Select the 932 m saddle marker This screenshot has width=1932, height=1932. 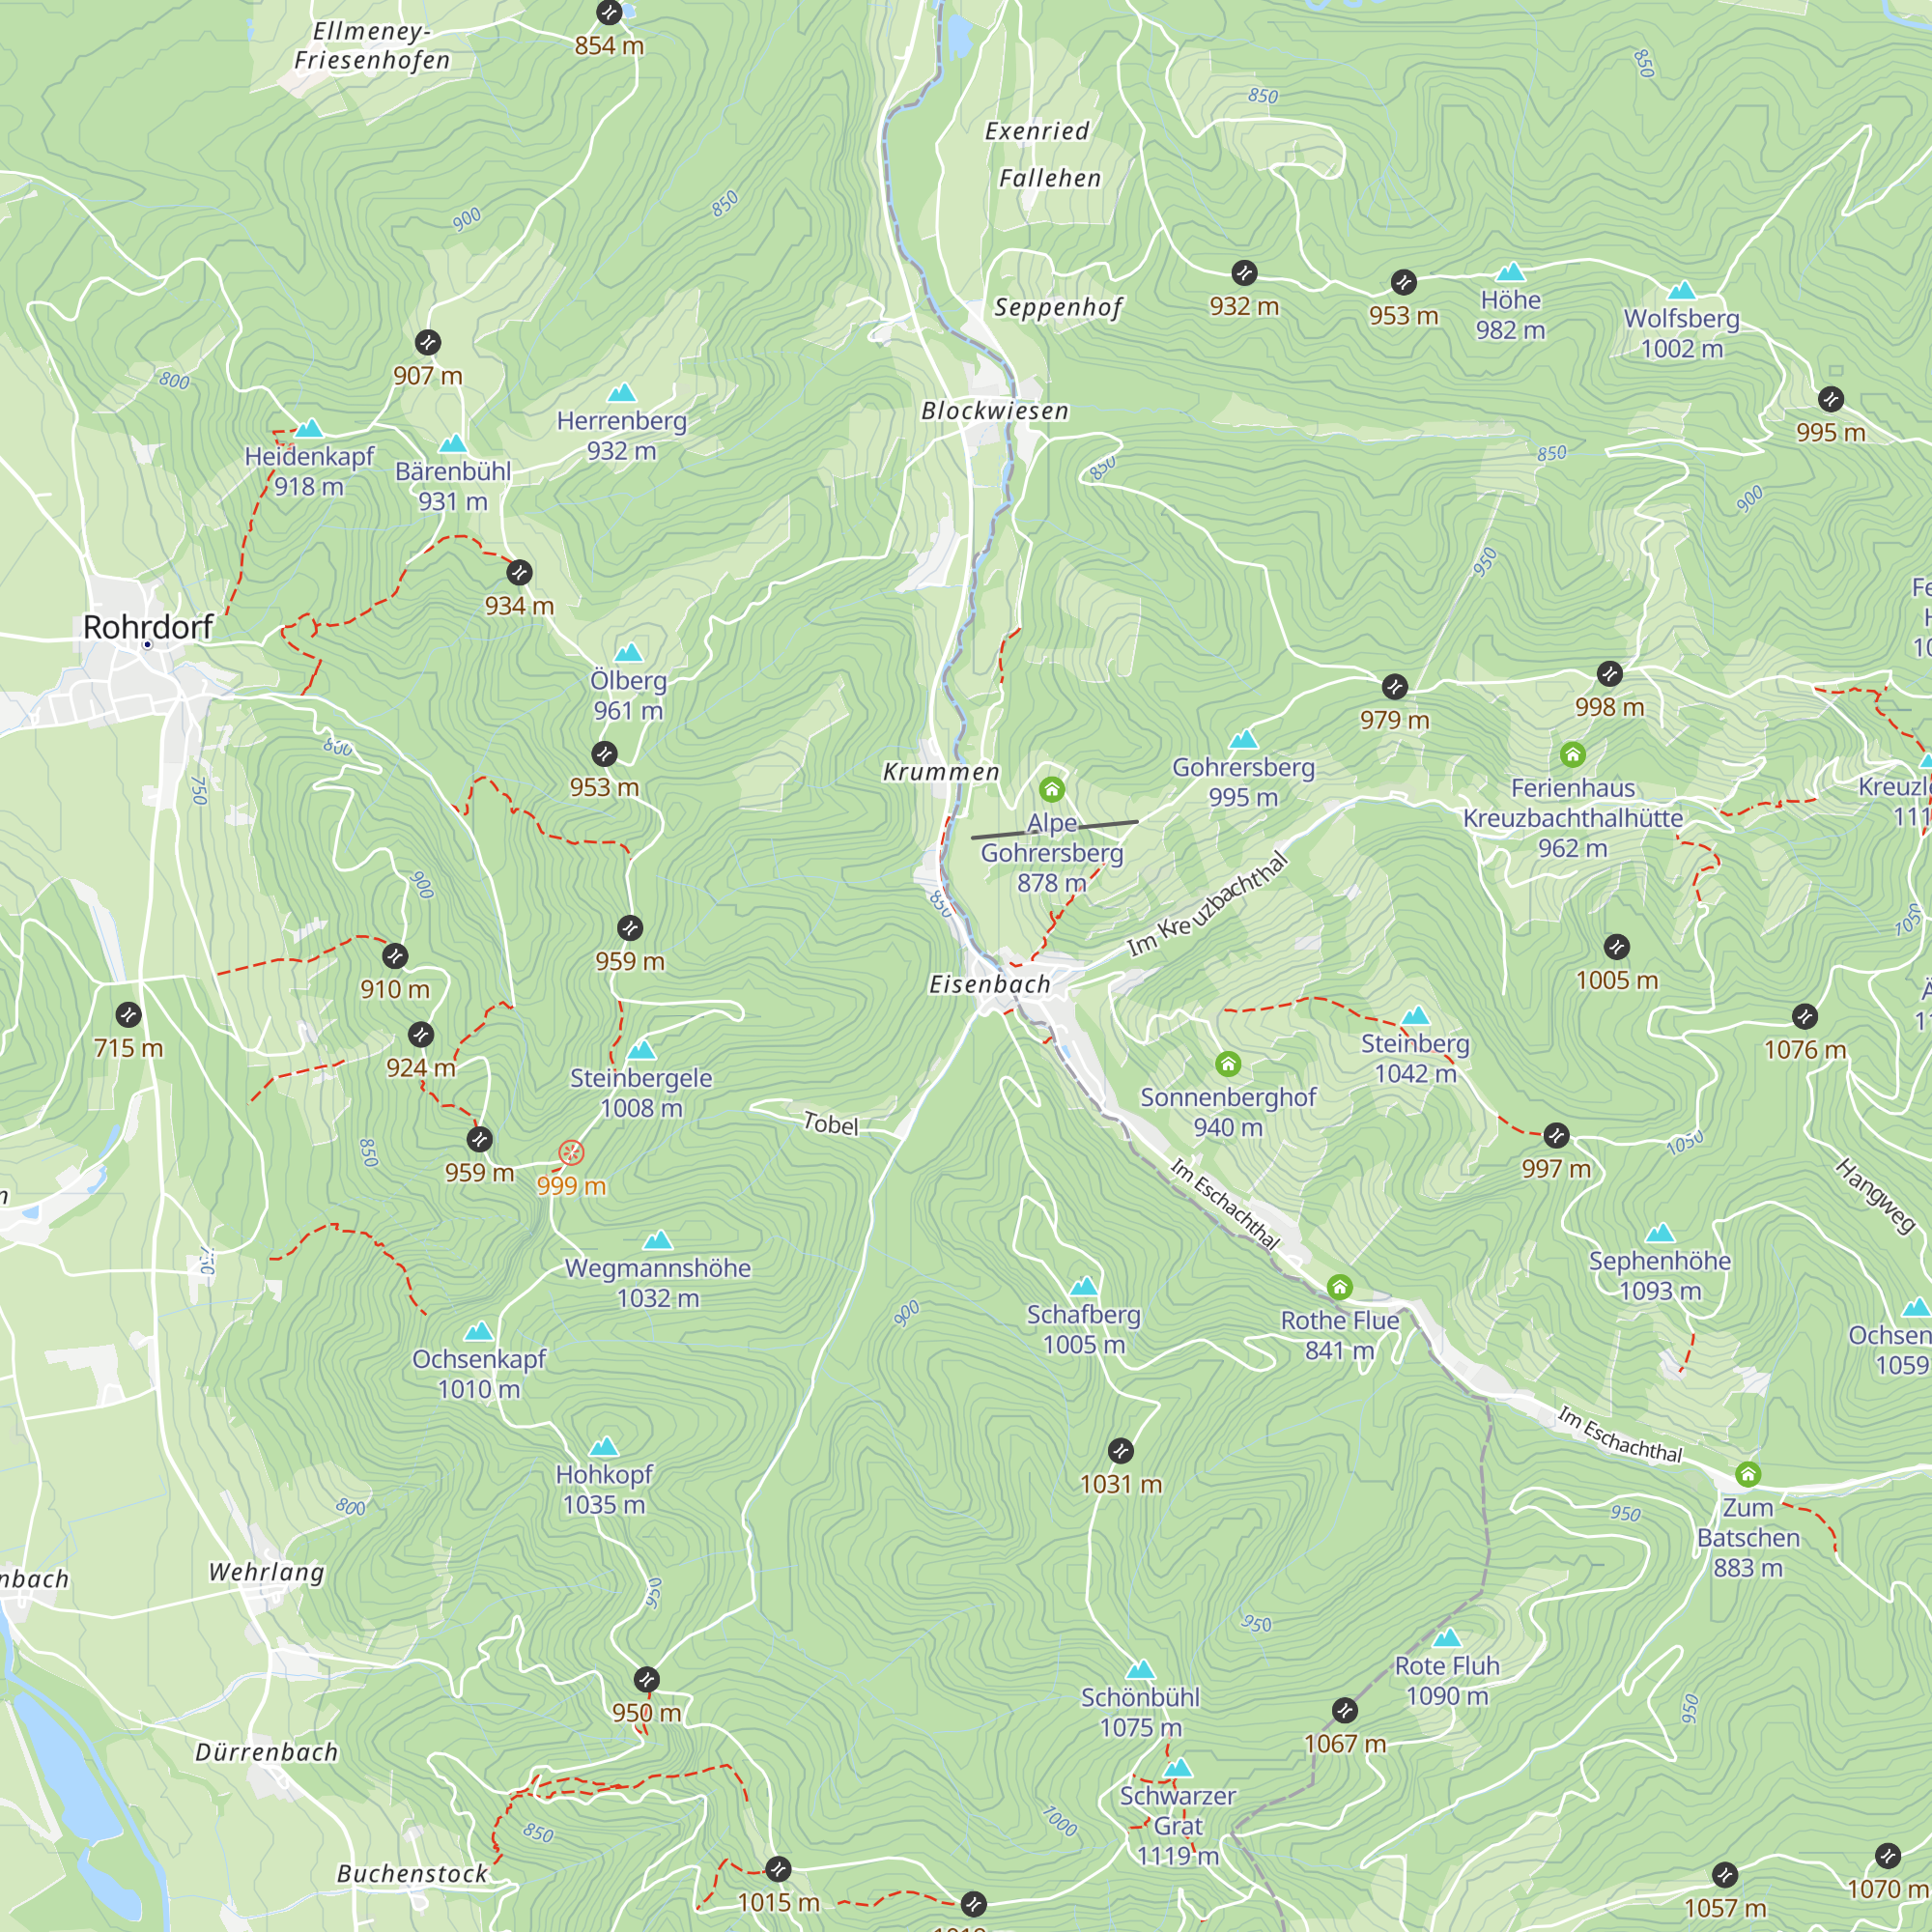(x=1244, y=273)
